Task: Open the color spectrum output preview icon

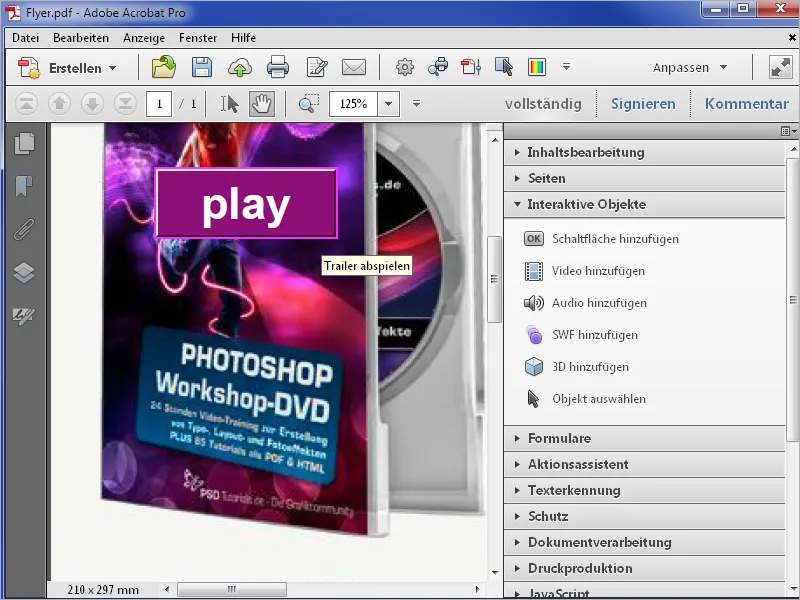Action: [x=537, y=67]
